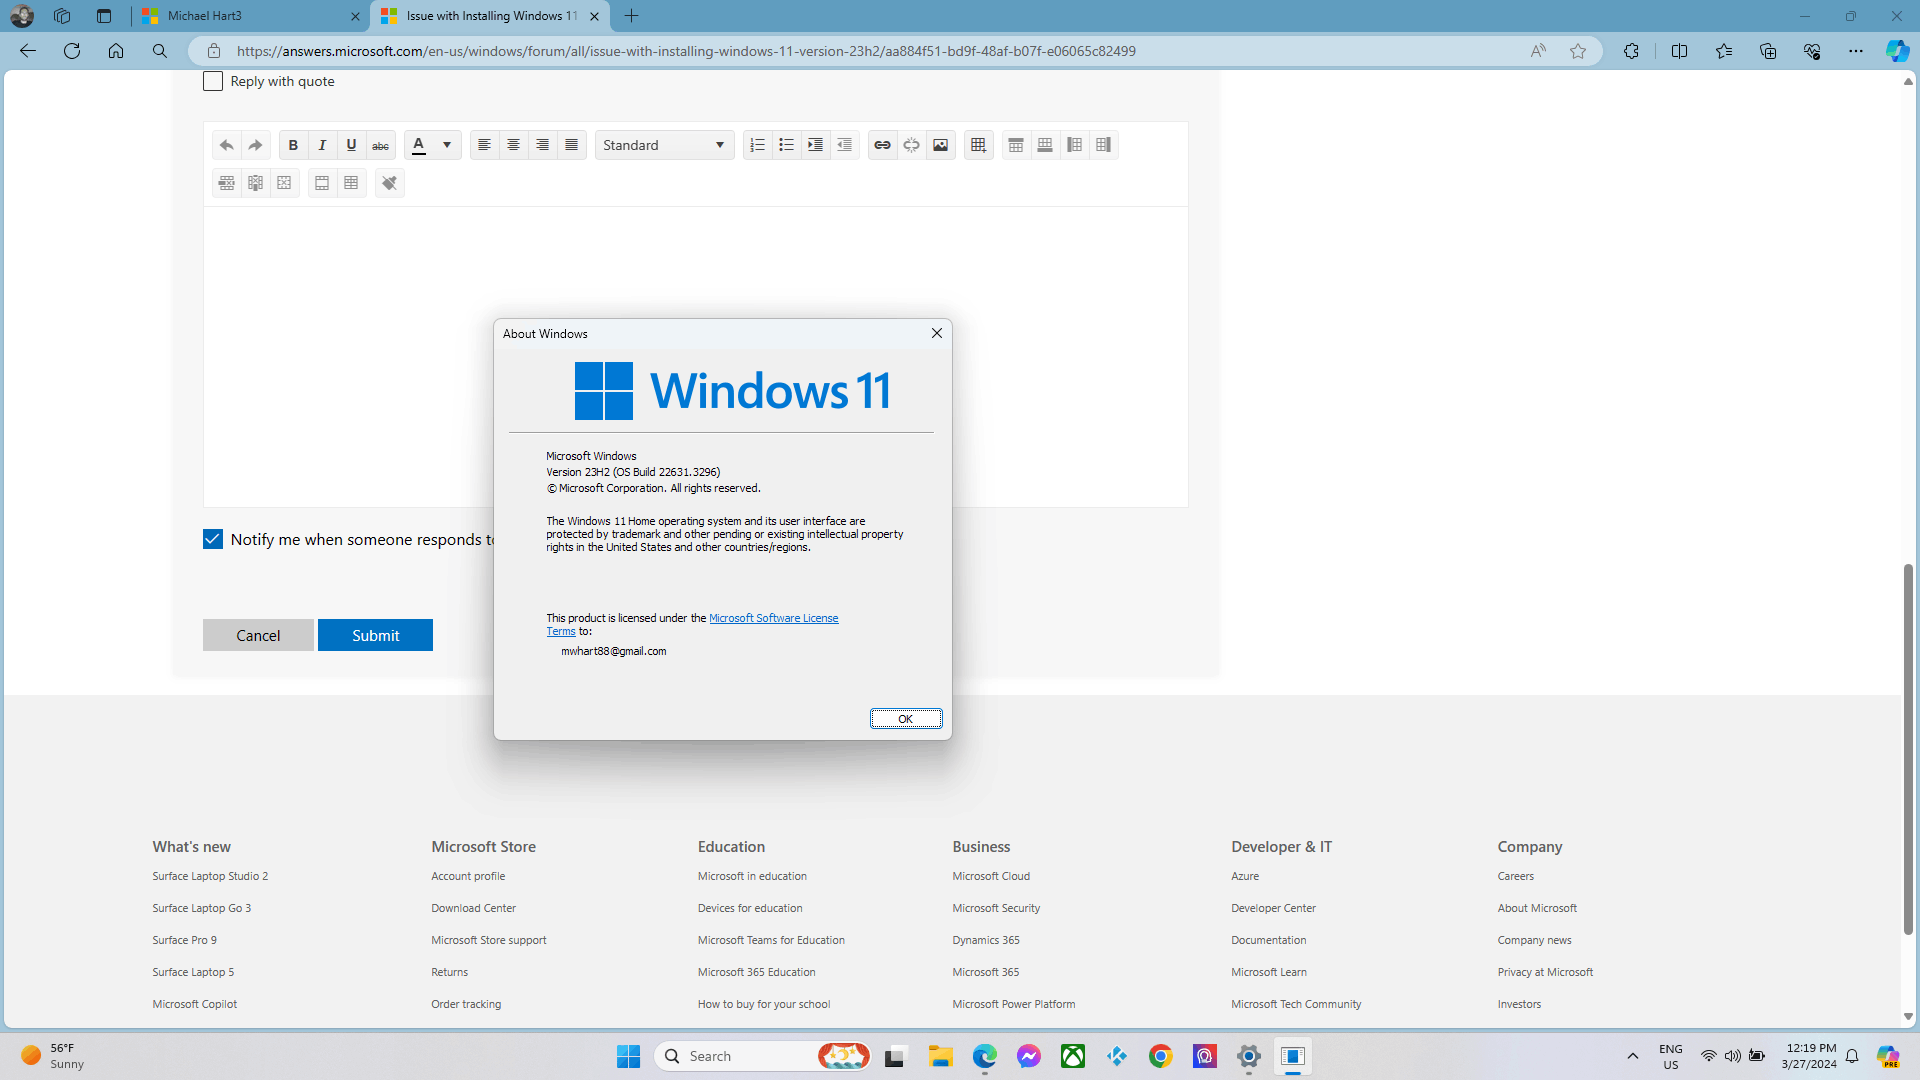The height and width of the screenshot is (1080, 1920).
Task: Insert image in reply editor
Action: (940, 145)
